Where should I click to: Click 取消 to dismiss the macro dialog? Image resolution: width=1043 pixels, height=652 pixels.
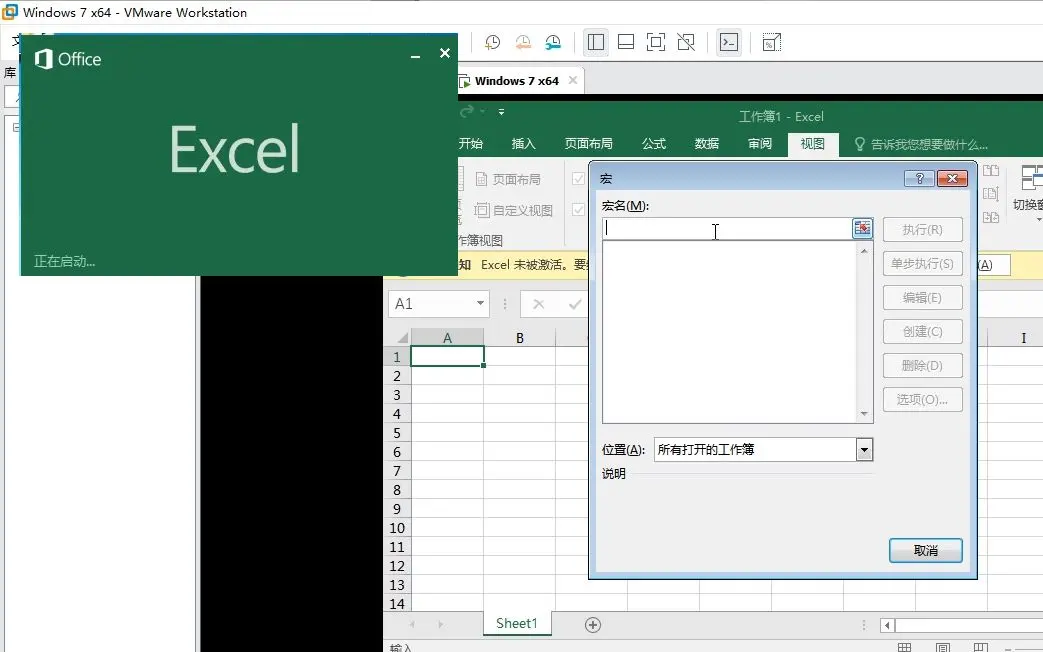pos(926,550)
